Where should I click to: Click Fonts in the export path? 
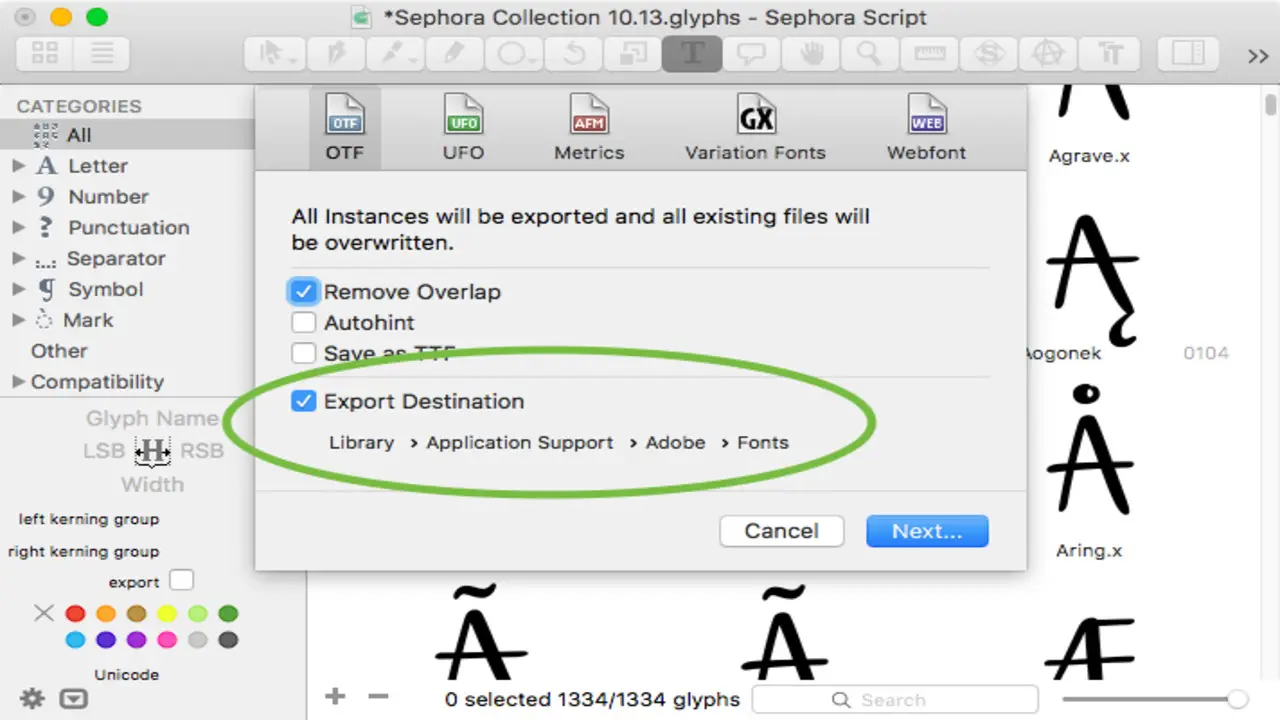(x=763, y=442)
